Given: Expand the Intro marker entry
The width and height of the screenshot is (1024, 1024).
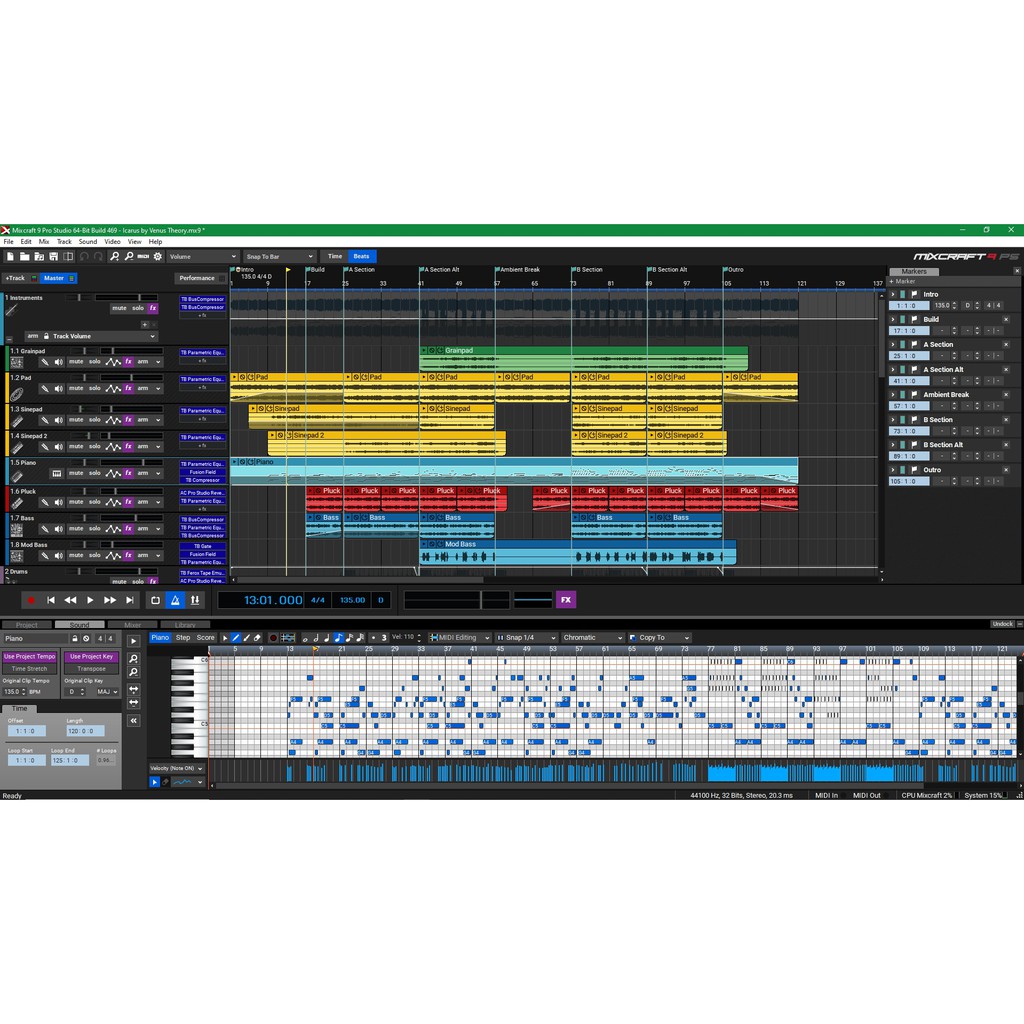Looking at the screenshot, I should pyautogui.click(x=893, y=295).
